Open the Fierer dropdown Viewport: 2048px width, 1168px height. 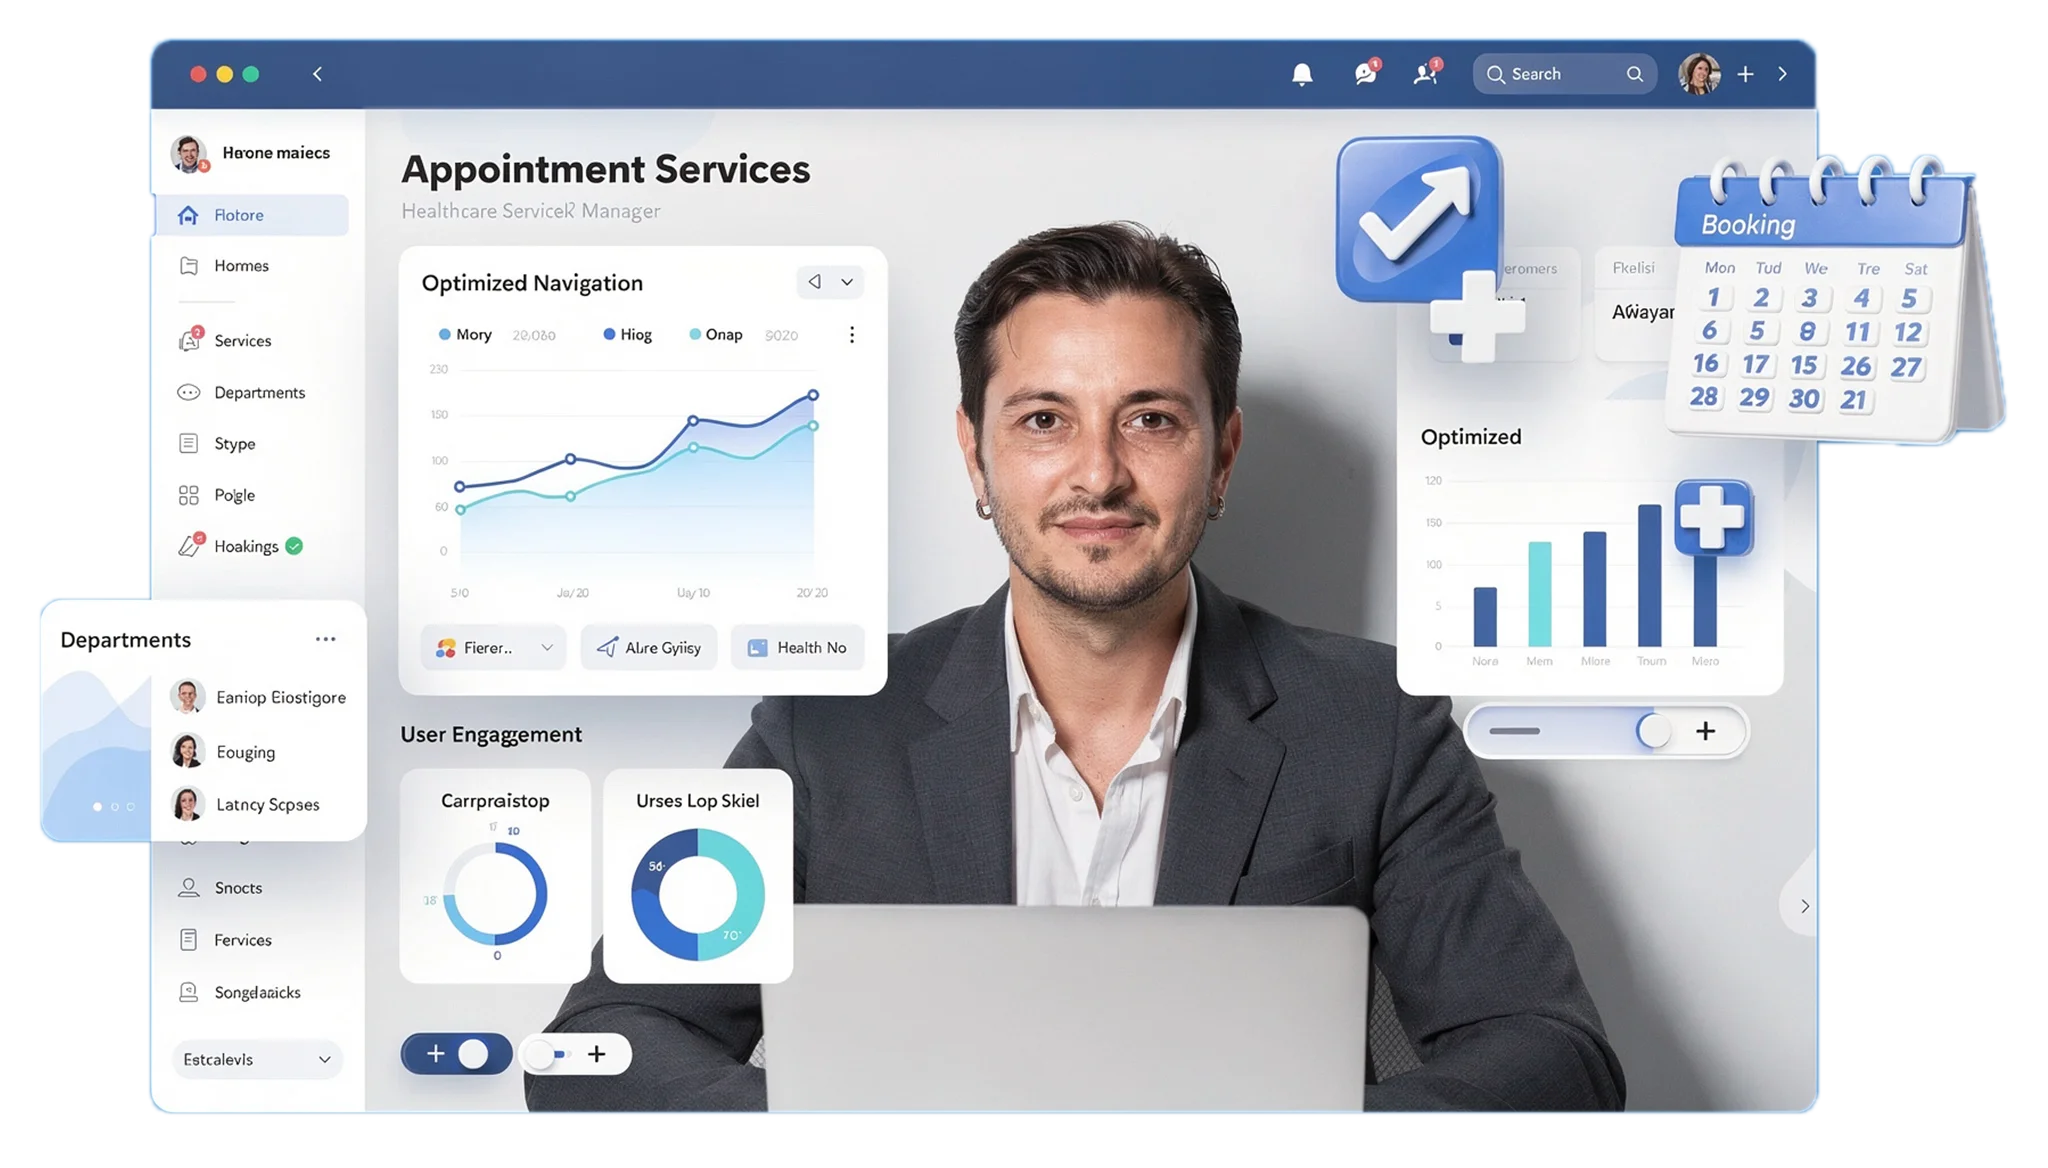[x=493, y=648]
